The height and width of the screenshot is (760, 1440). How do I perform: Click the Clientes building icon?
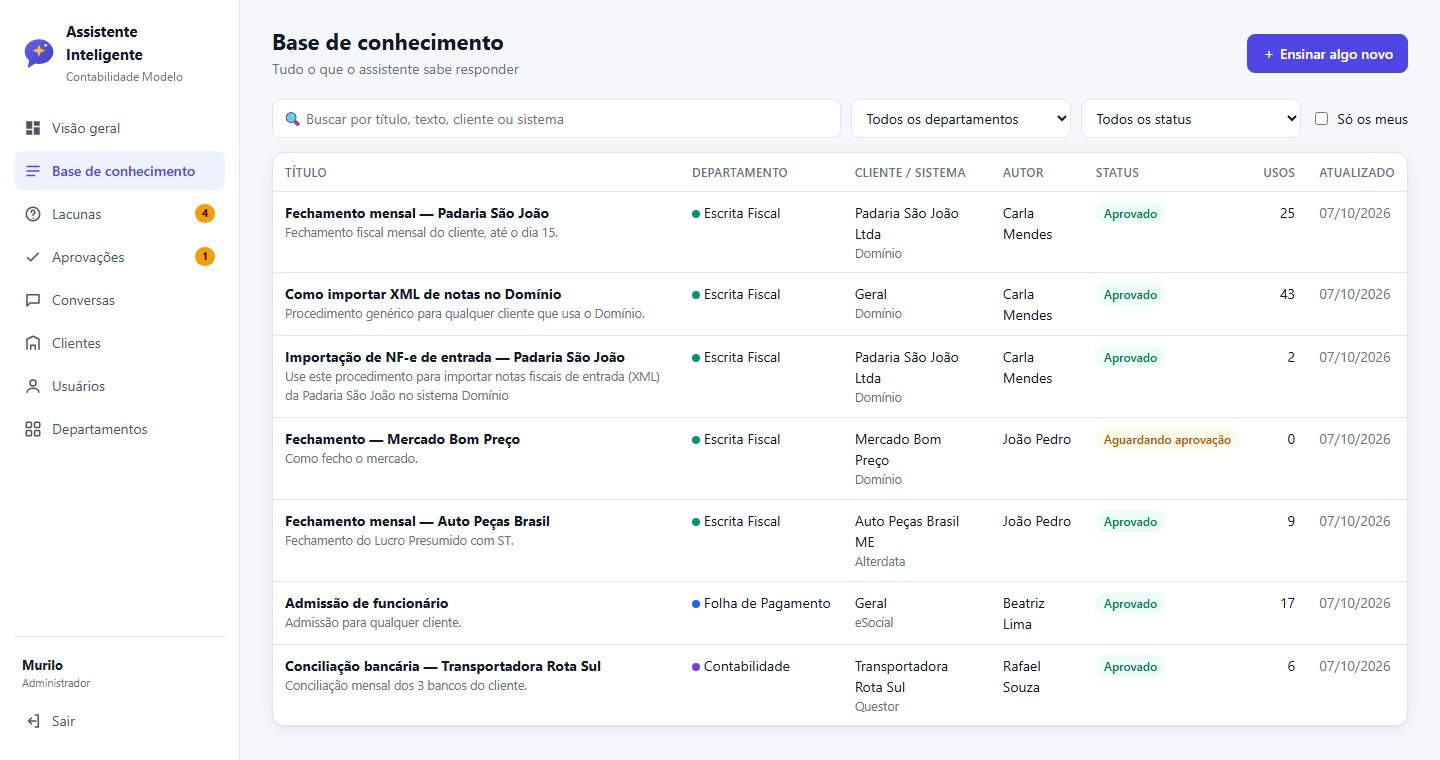pyautogui.click(x=33, y=343)
